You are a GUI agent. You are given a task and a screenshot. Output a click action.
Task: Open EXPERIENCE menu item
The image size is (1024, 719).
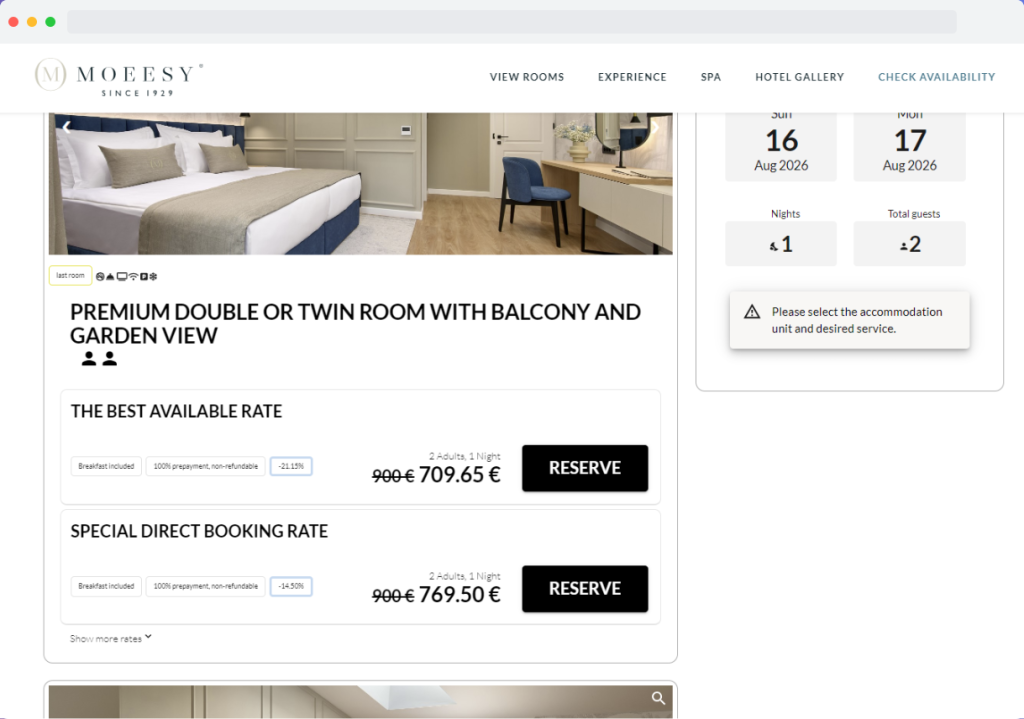click(632, 77)
